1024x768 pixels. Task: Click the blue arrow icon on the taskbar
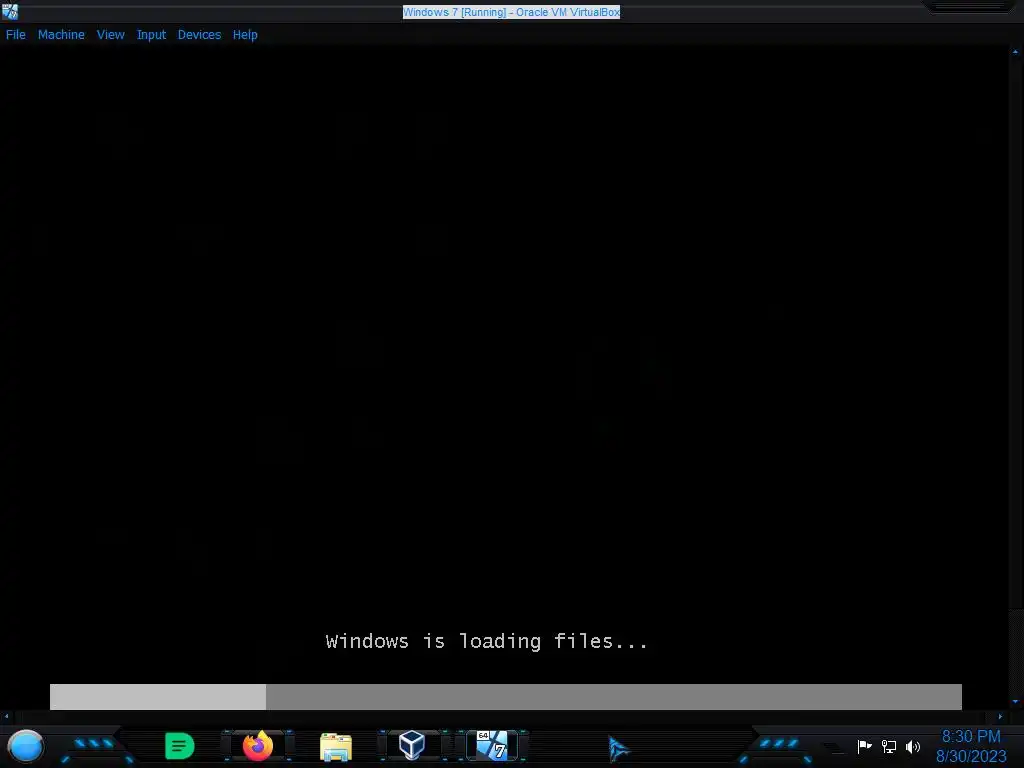(618, 748)
